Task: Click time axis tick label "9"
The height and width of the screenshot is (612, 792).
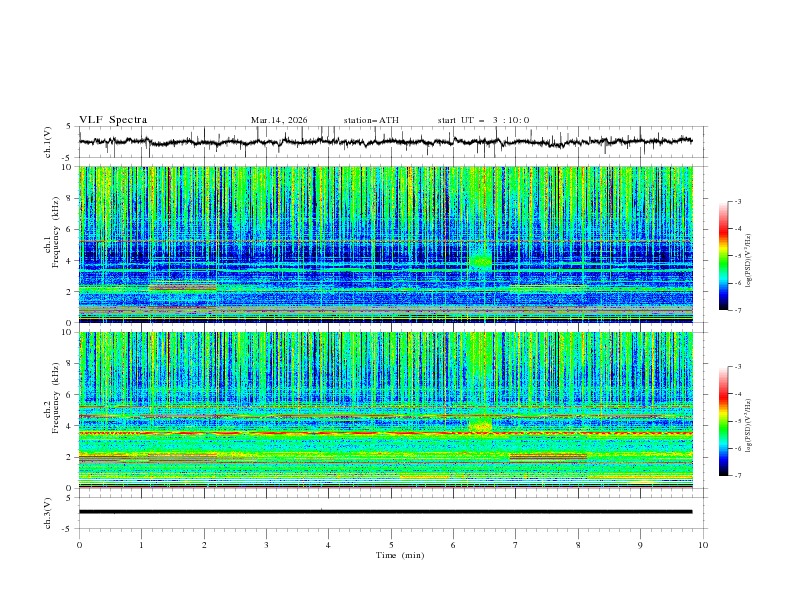Action: pos(640,545)
